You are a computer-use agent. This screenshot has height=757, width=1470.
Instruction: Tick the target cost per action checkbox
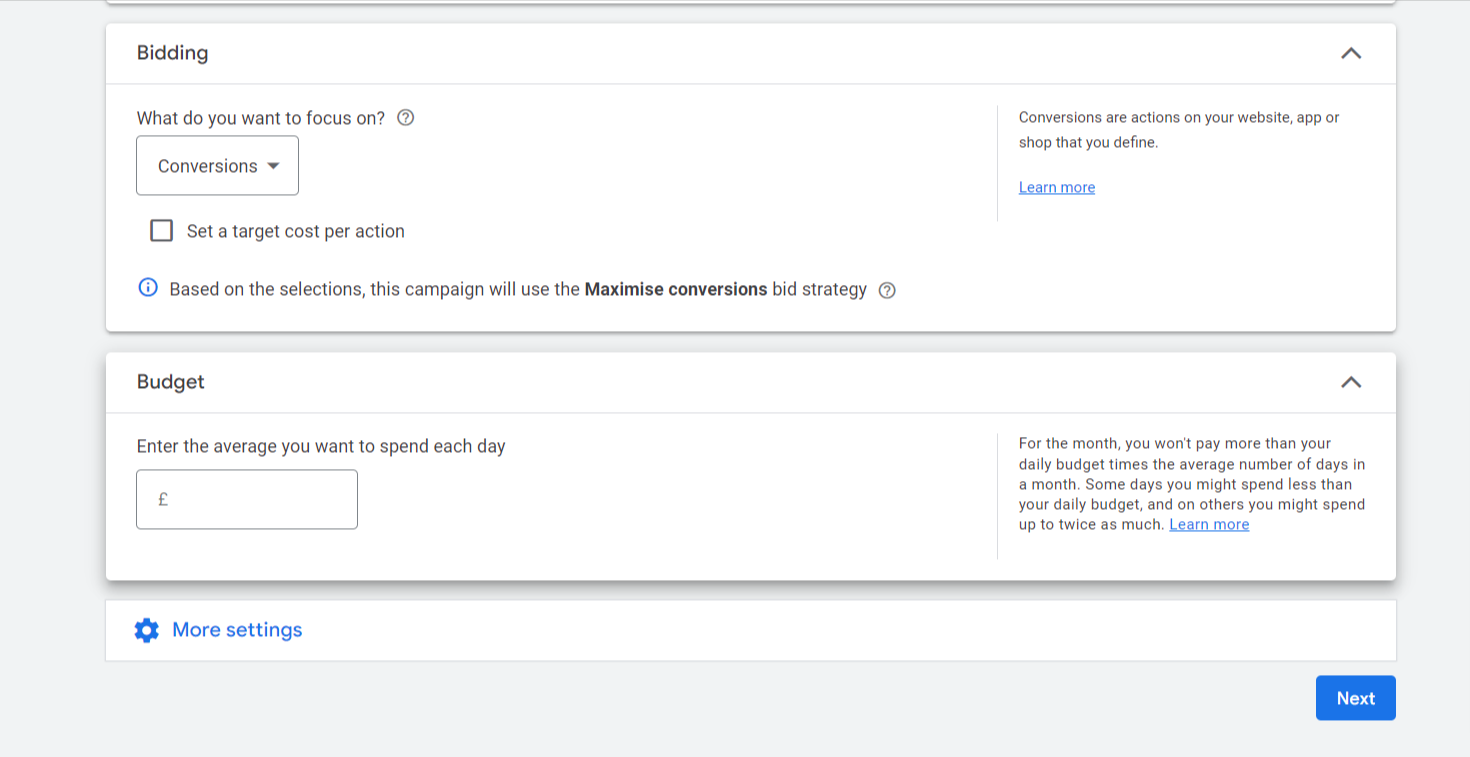(x=161, y=231)
